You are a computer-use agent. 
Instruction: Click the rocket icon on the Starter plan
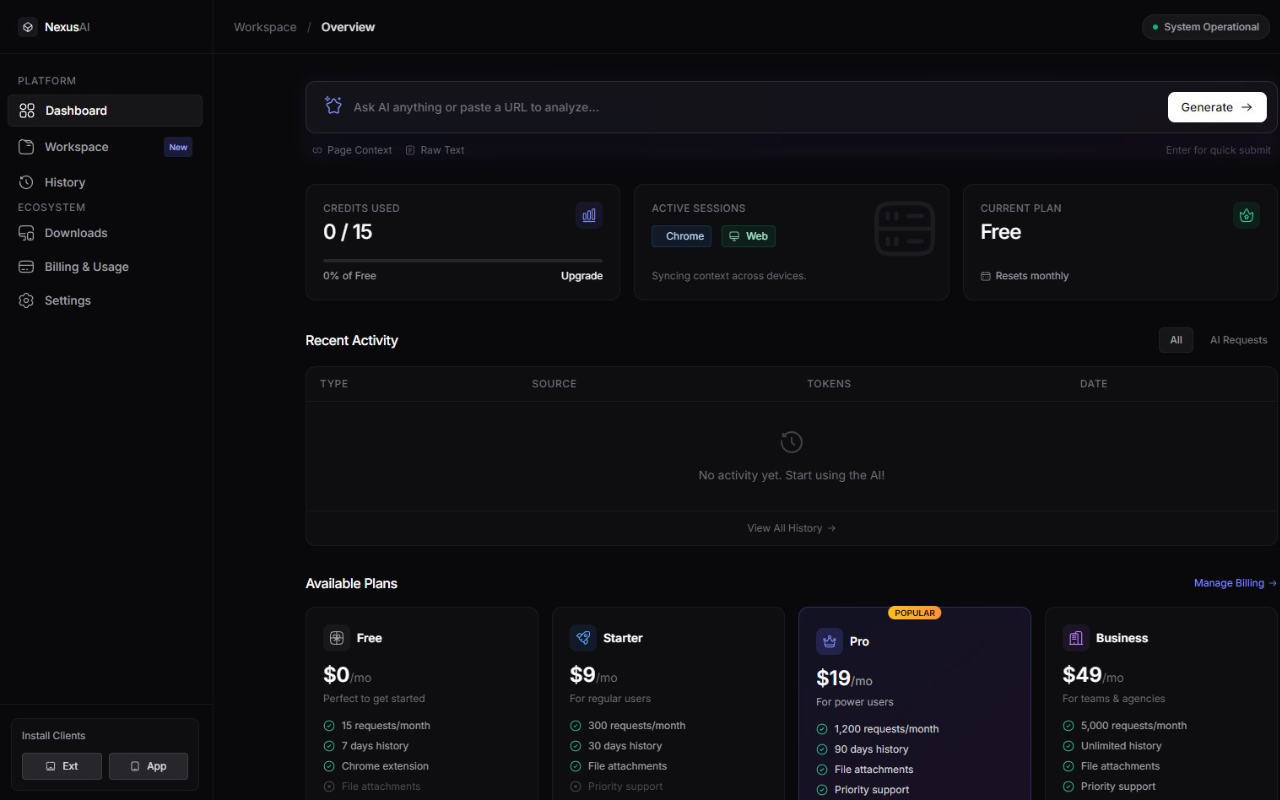click(583, 637)
